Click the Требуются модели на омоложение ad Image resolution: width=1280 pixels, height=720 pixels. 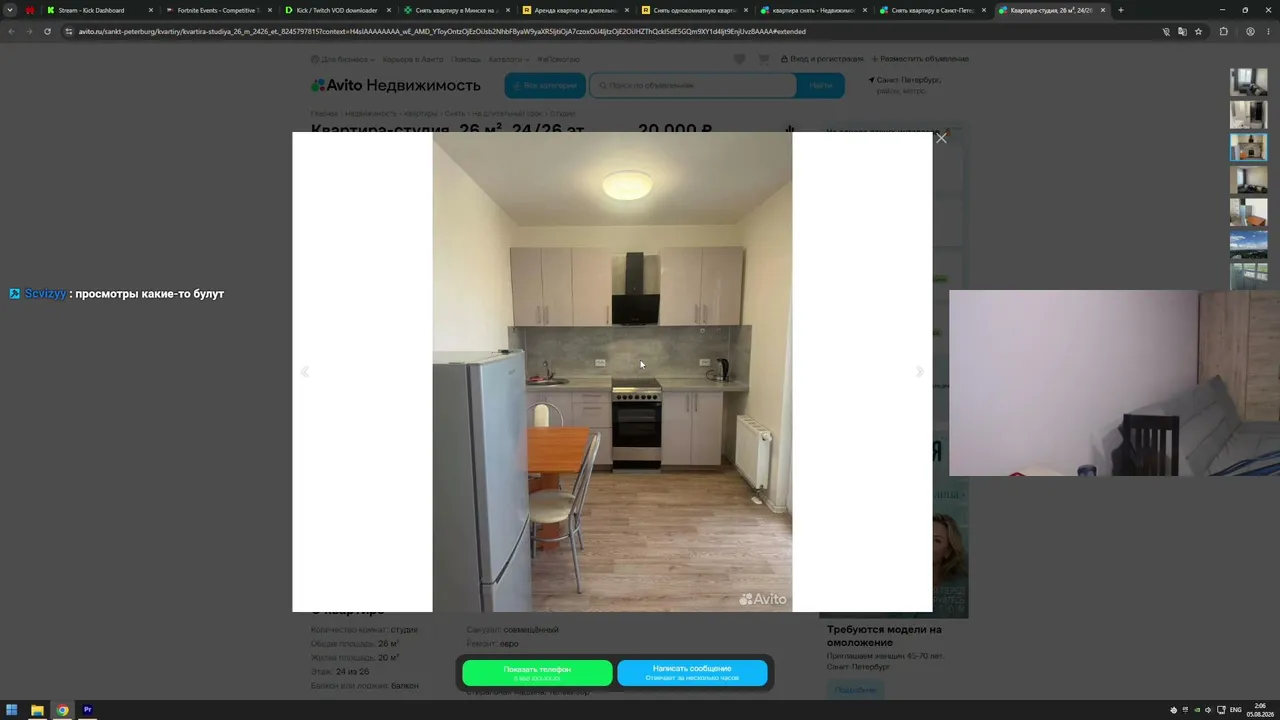click(x=884, y=636)
